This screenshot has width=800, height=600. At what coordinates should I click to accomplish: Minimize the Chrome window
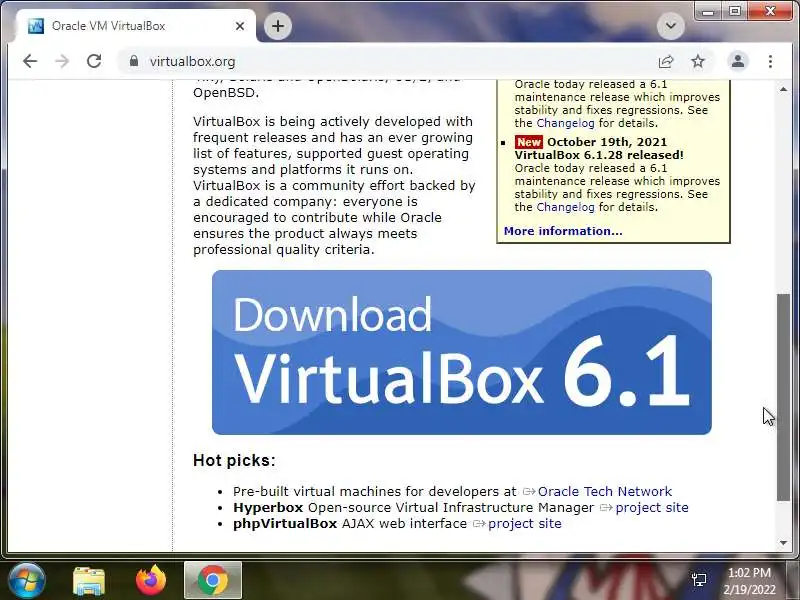coord(708,11)
